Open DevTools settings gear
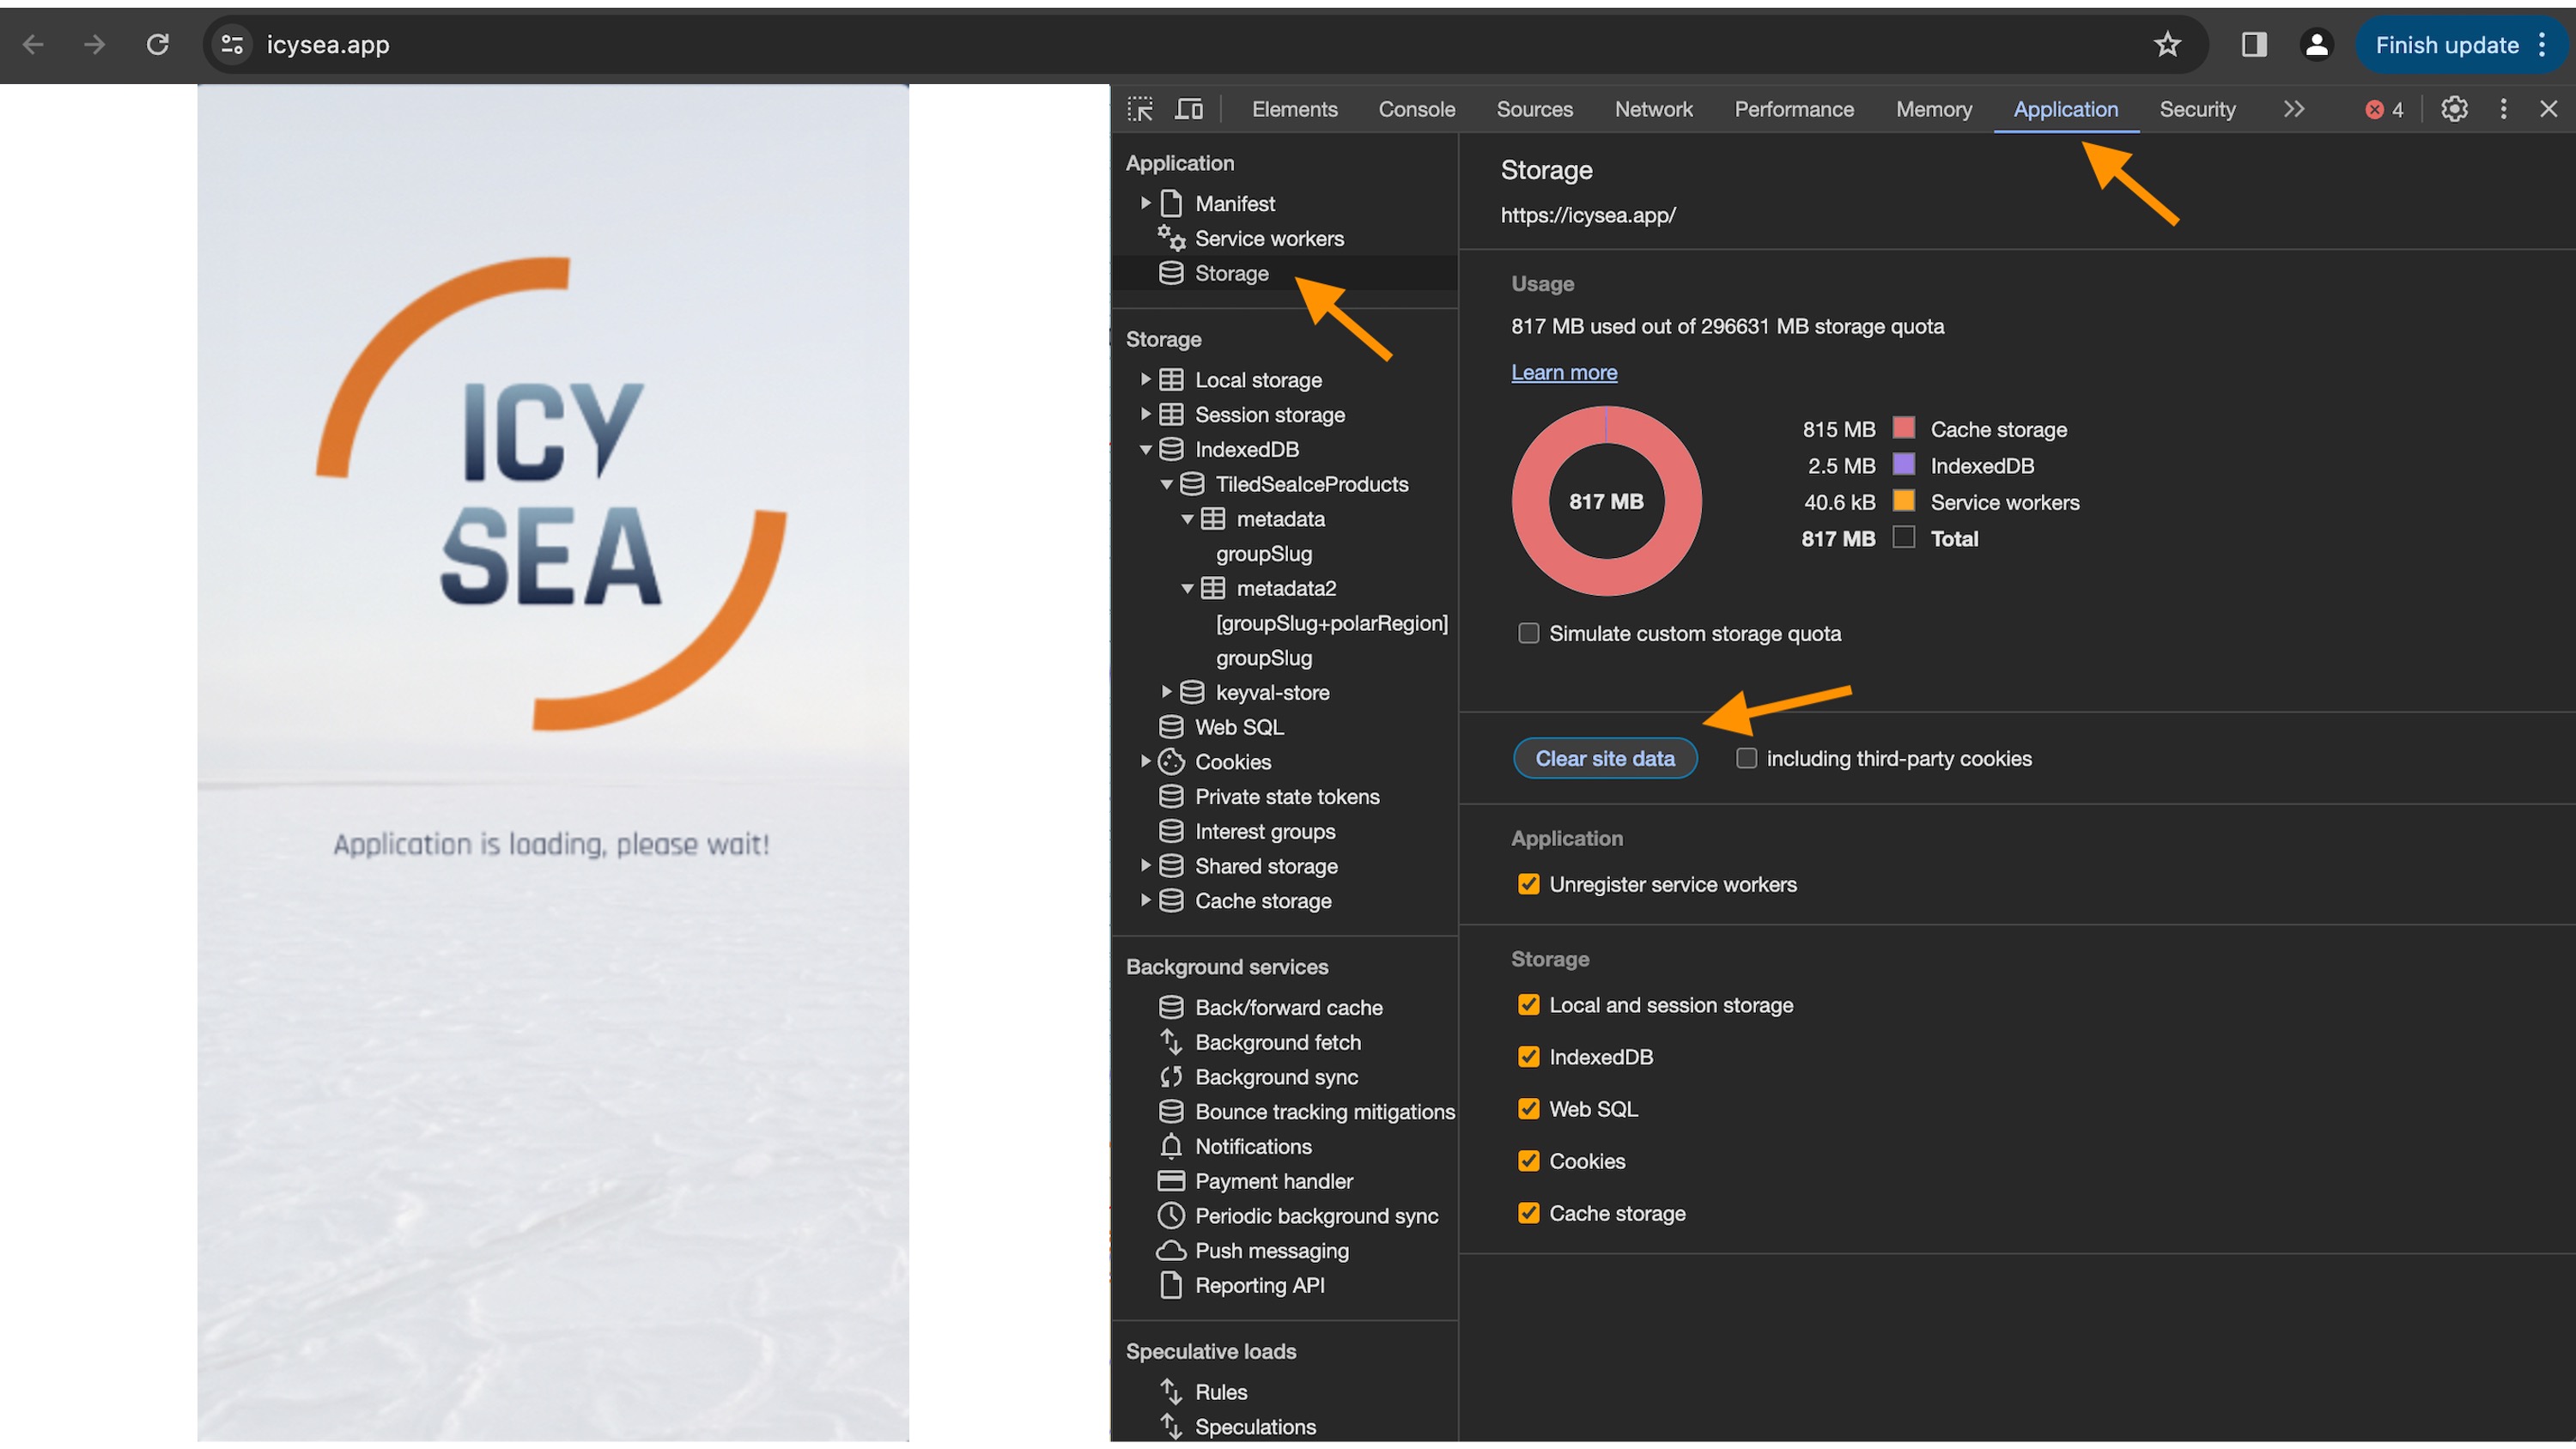This screenshot has height=1449, width=2576. coord(2454,109)
